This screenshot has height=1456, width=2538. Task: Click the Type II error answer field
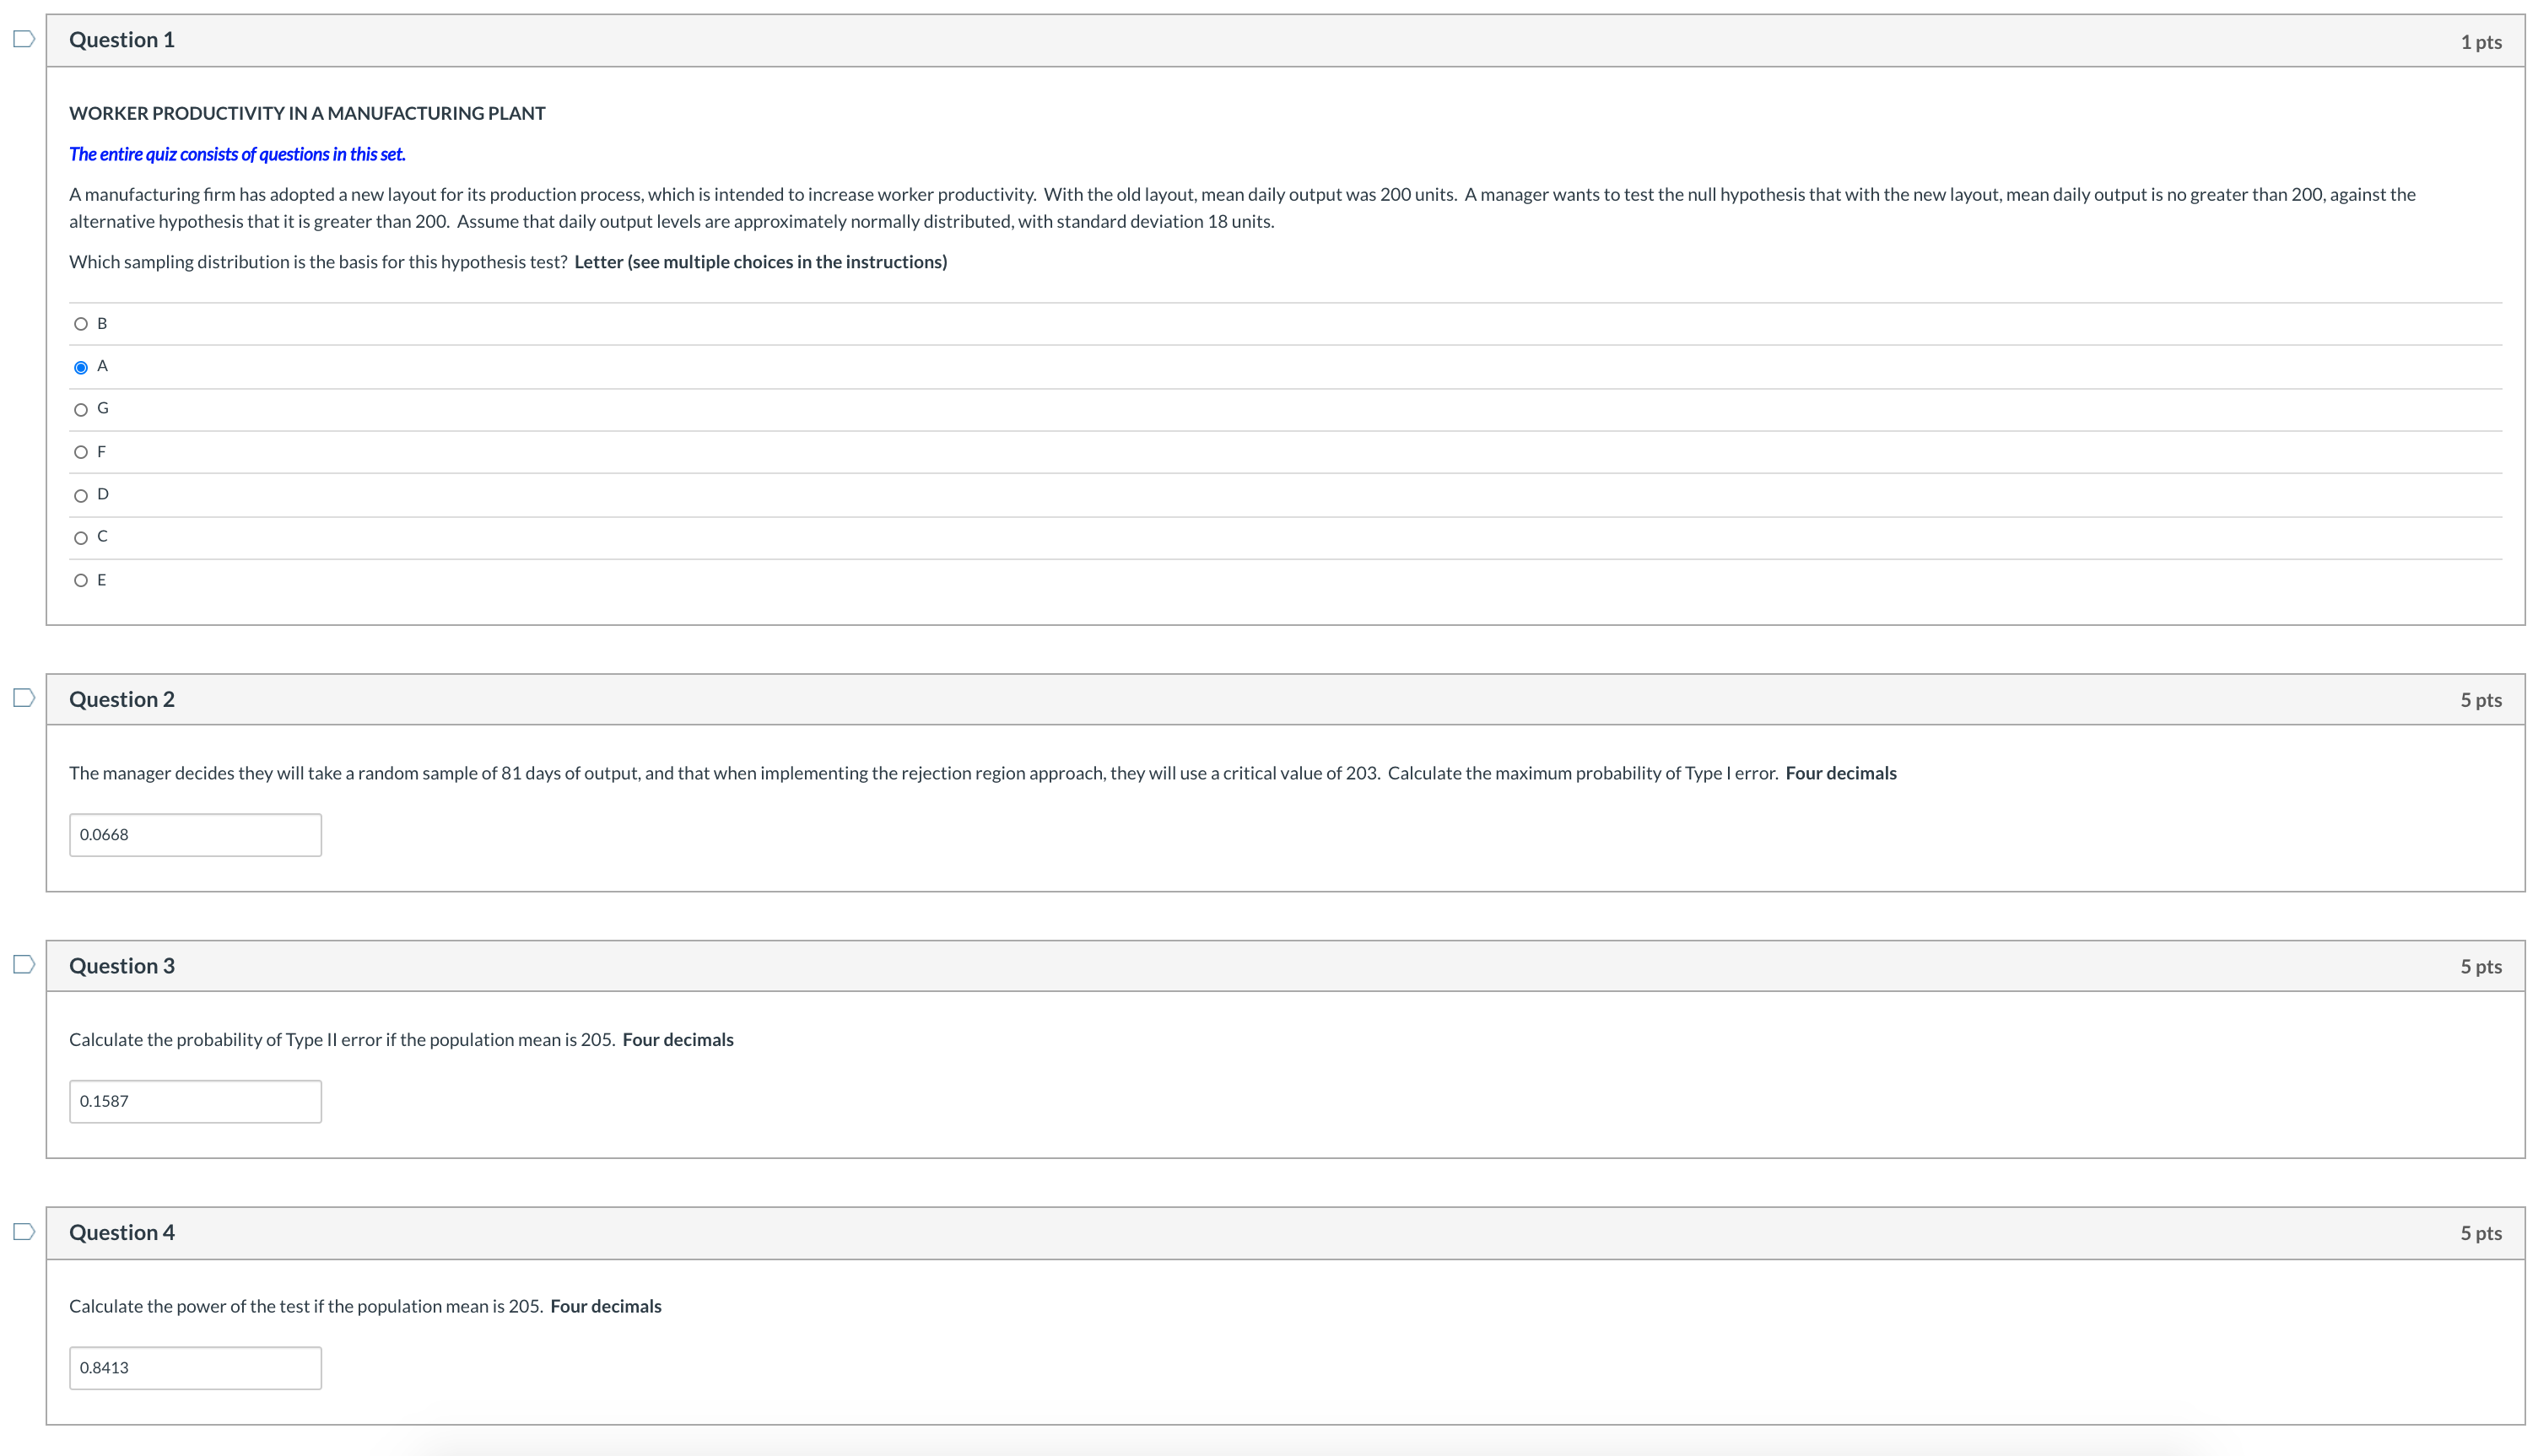click(x=195, y=1101)
